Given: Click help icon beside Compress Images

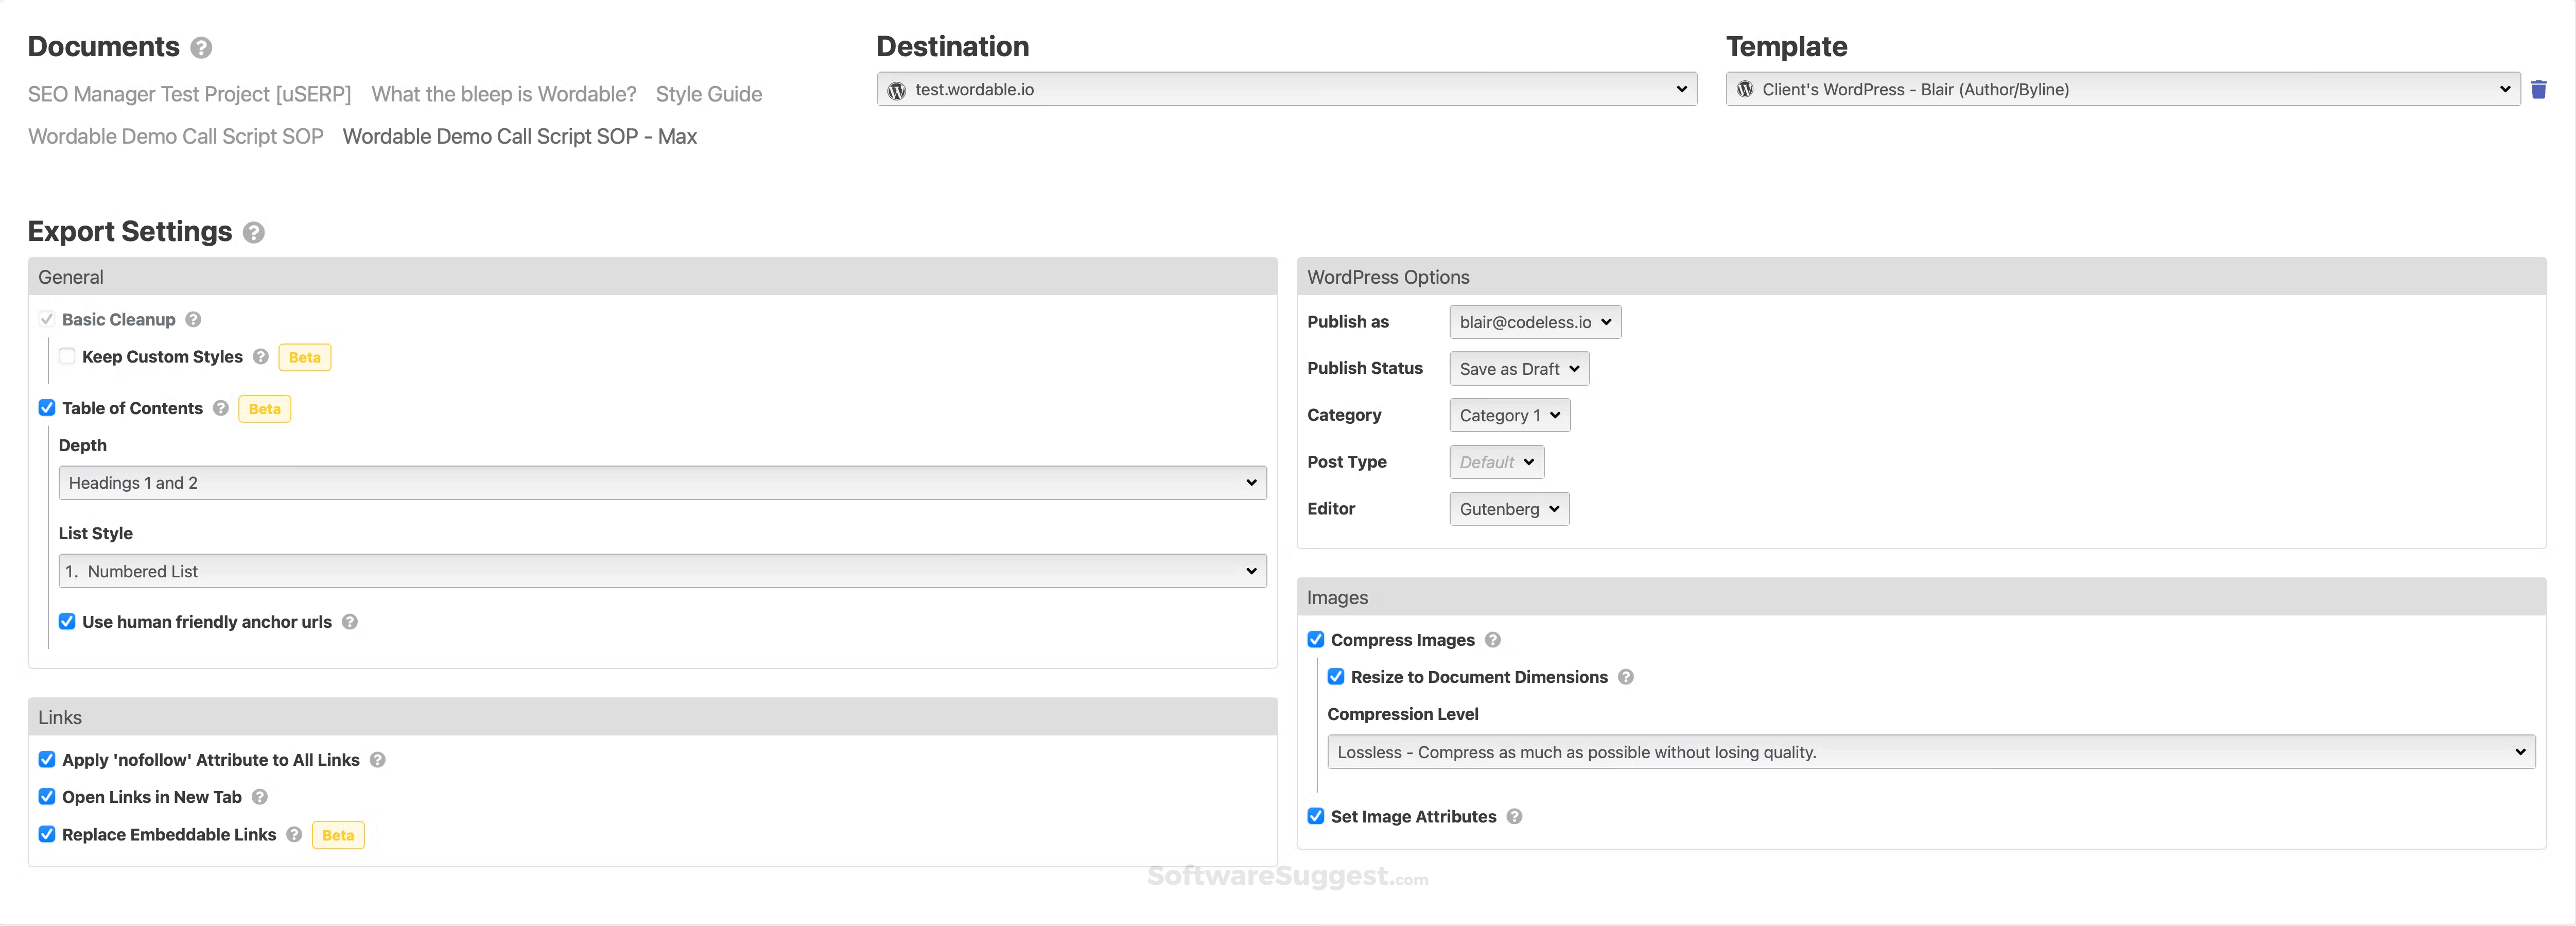Looking at the screenshot, I should tap(1492, 640).
